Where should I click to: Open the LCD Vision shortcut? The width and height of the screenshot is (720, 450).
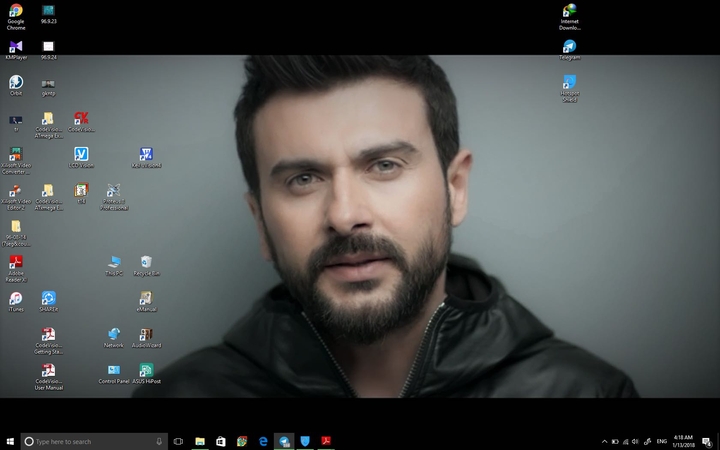coord(81,158)
